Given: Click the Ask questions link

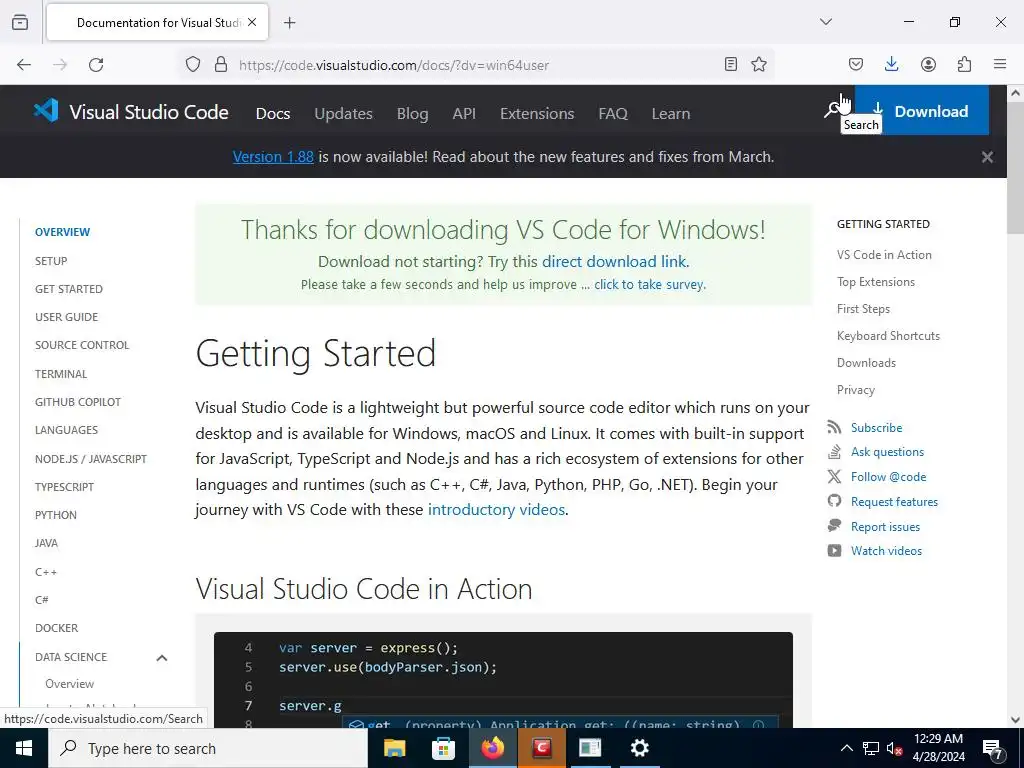Looking at the screenshot, I should coord(888,452).
